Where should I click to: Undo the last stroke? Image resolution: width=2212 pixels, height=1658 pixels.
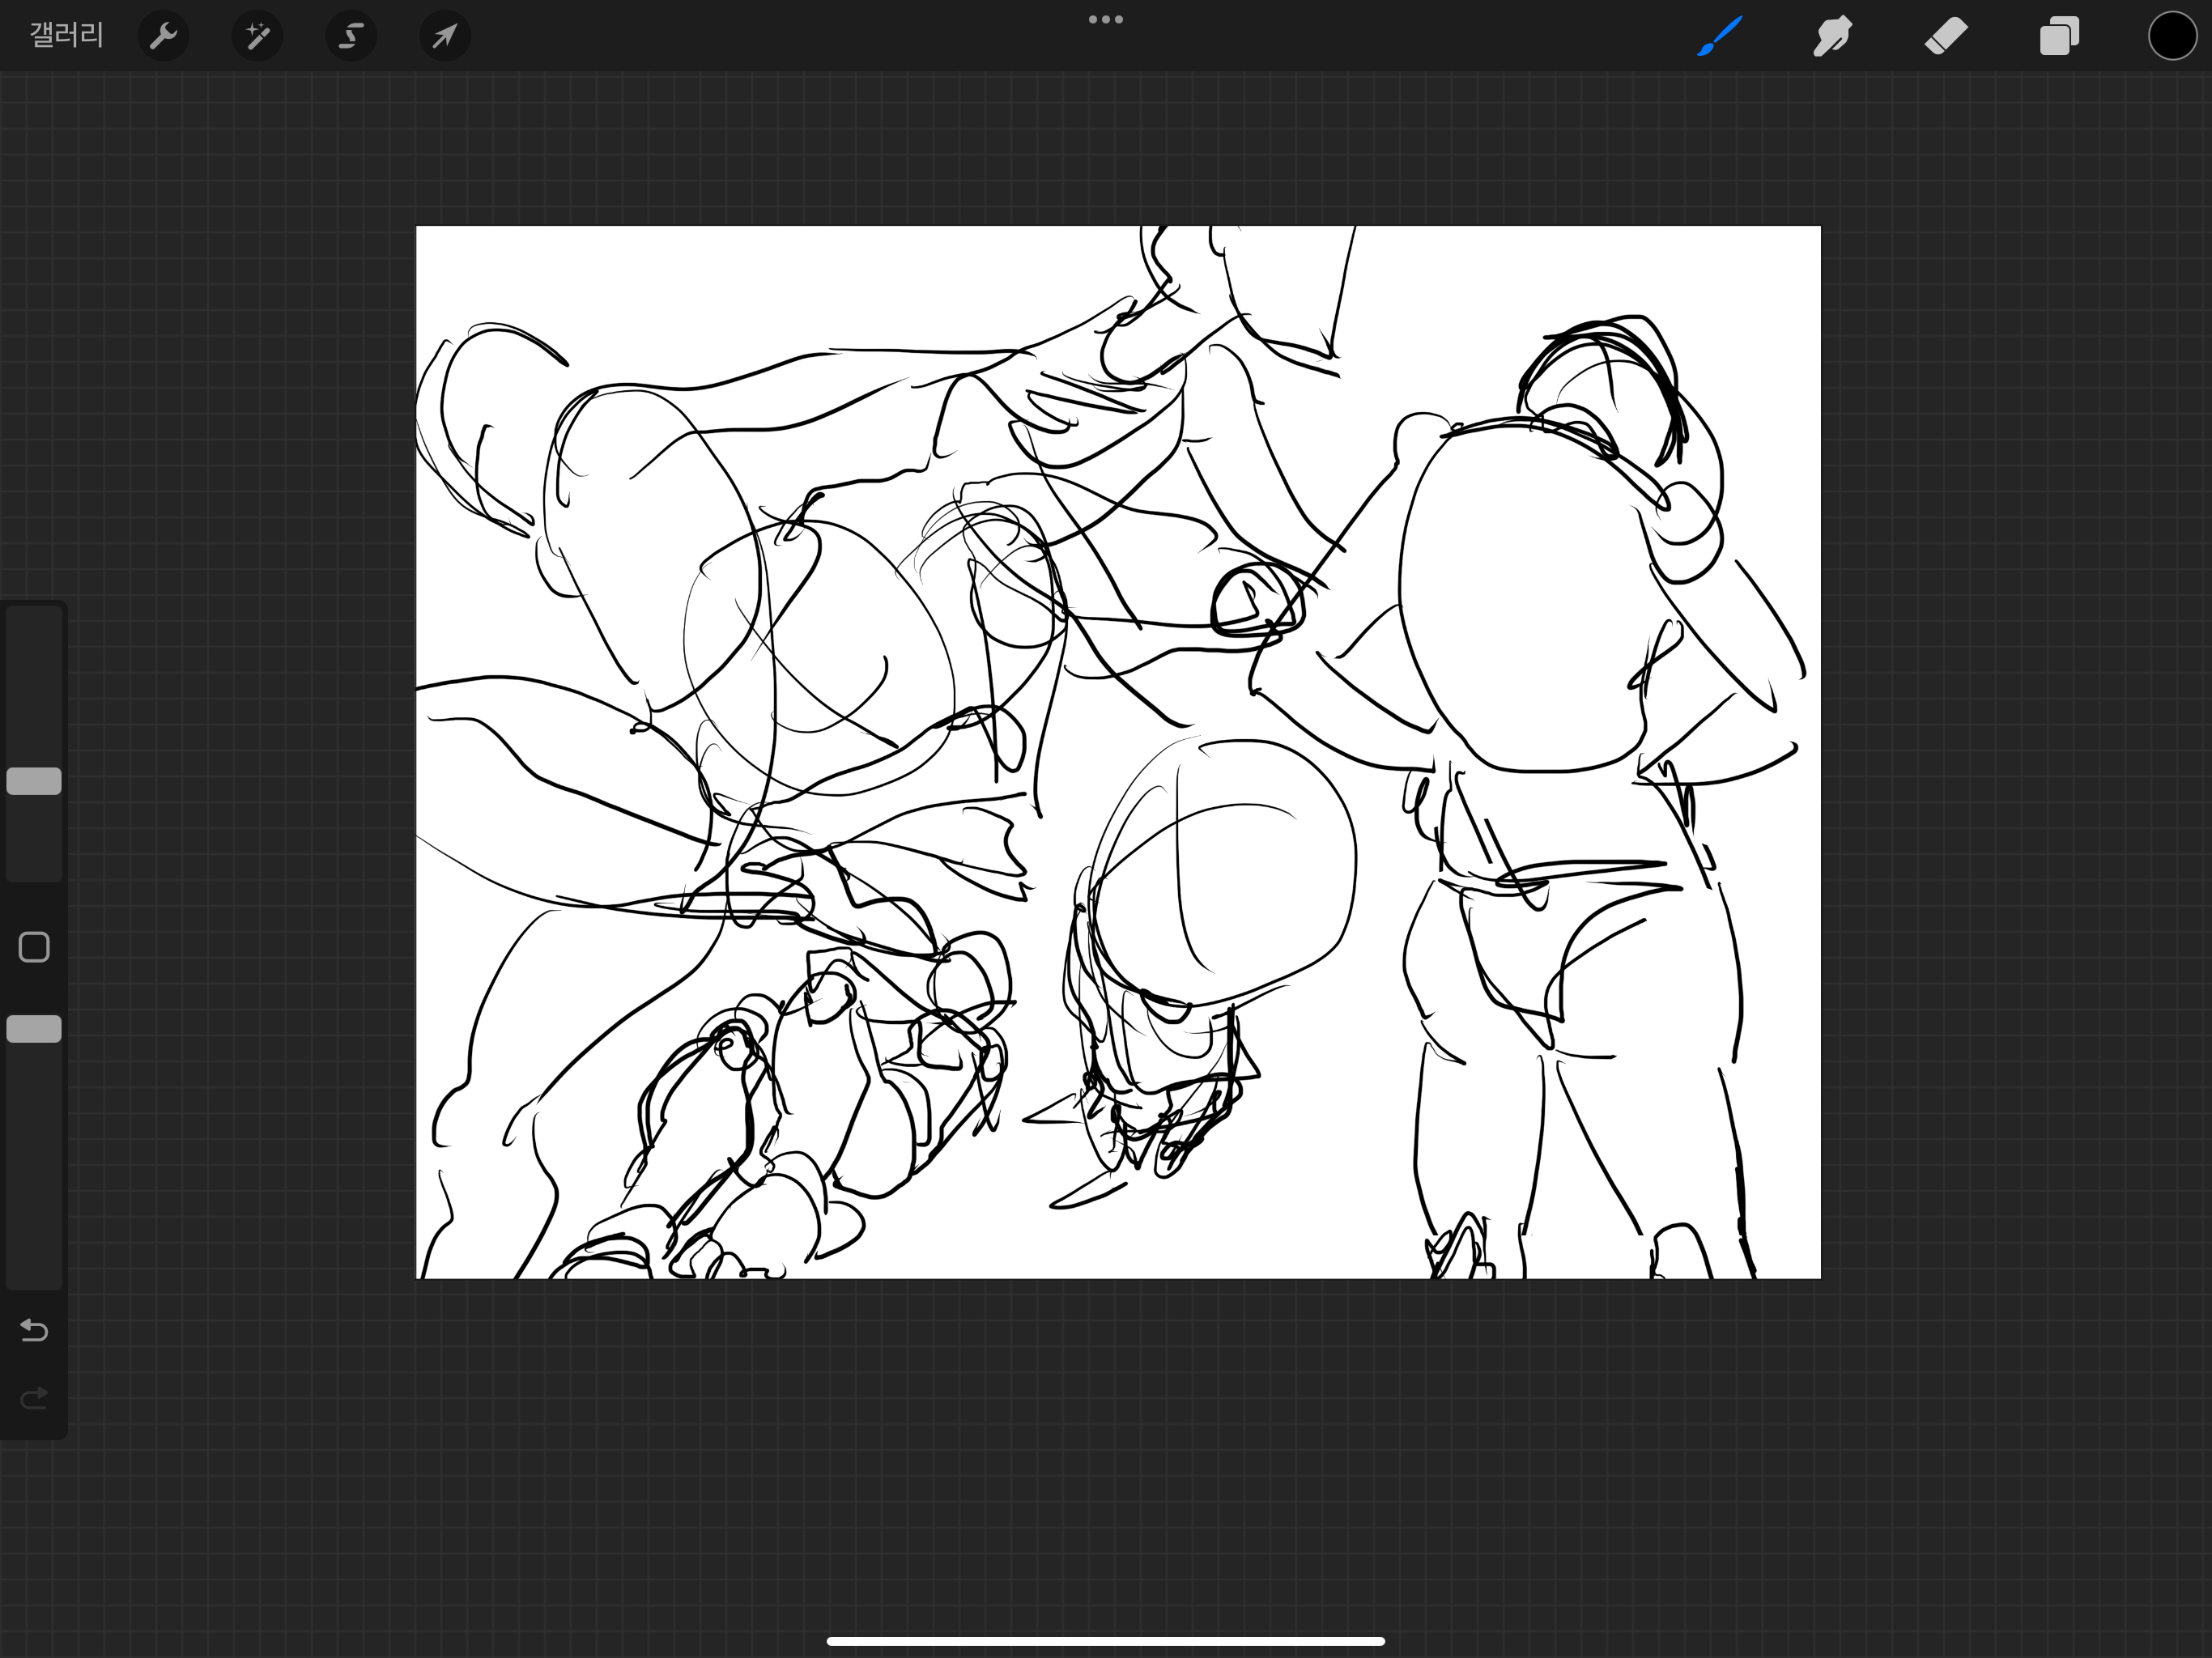[x=34, y=1330]
